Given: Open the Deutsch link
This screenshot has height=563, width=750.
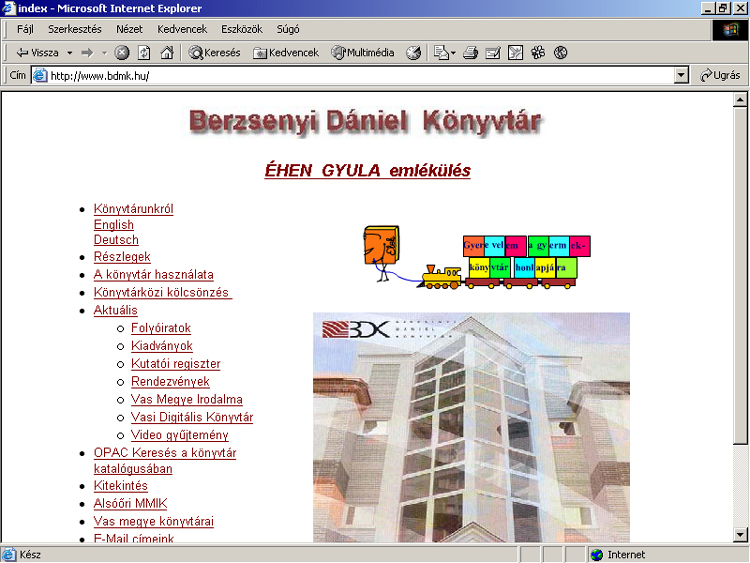Looking at the screenshot, I should point(116,240).
